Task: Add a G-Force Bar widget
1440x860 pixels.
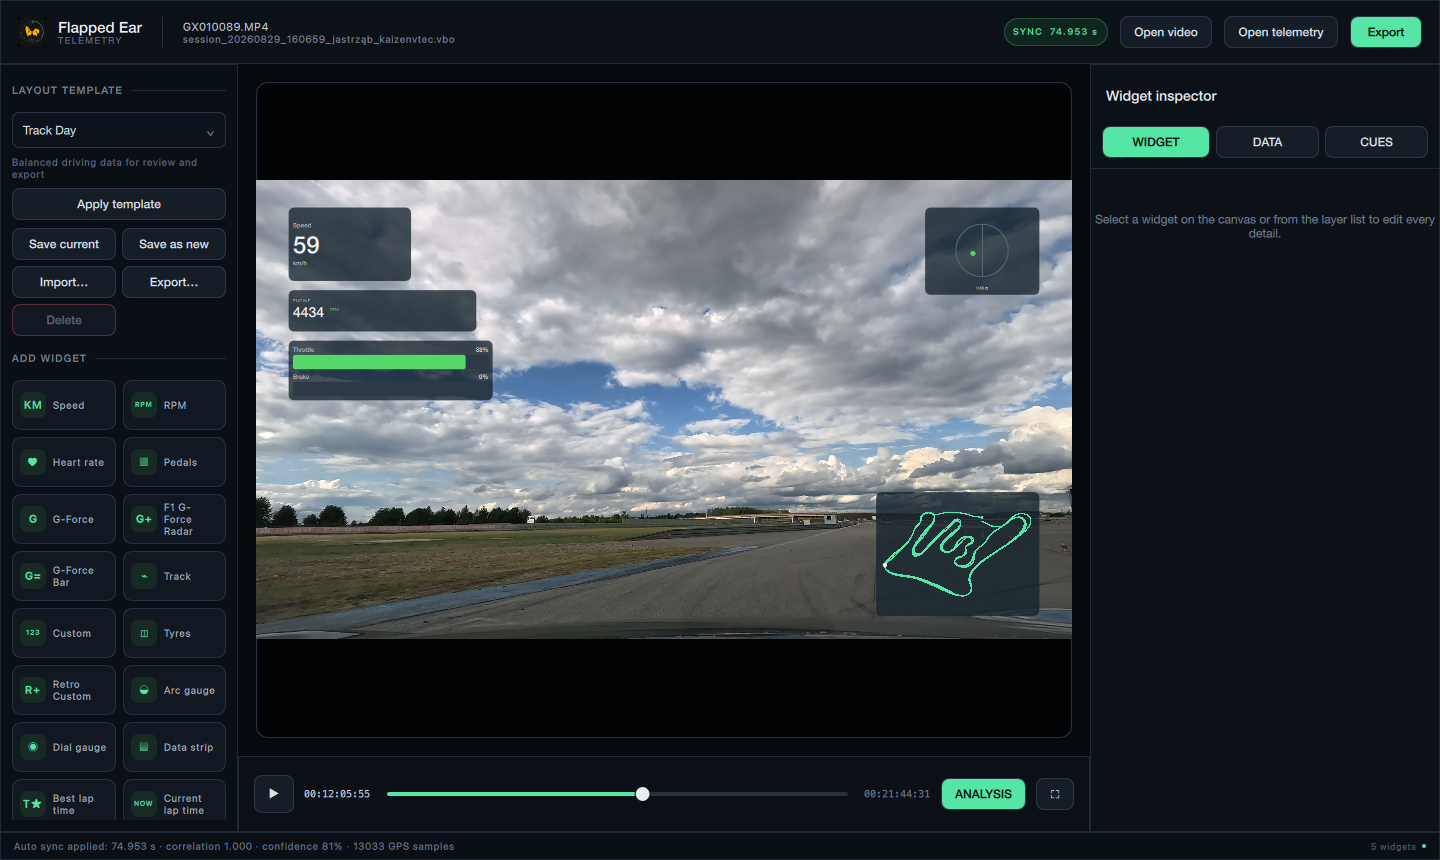Action: point(64,576)
